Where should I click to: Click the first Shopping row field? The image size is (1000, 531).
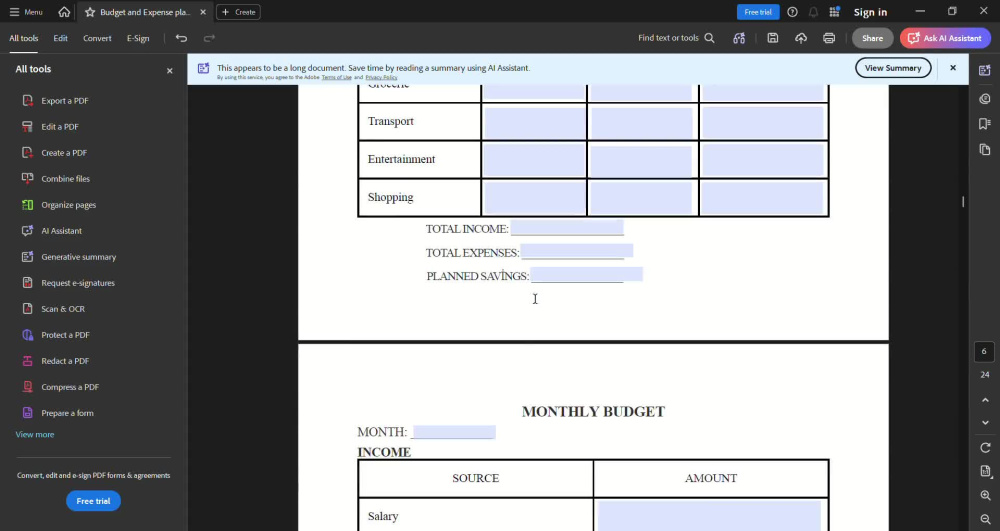click(x=534, y=198)
